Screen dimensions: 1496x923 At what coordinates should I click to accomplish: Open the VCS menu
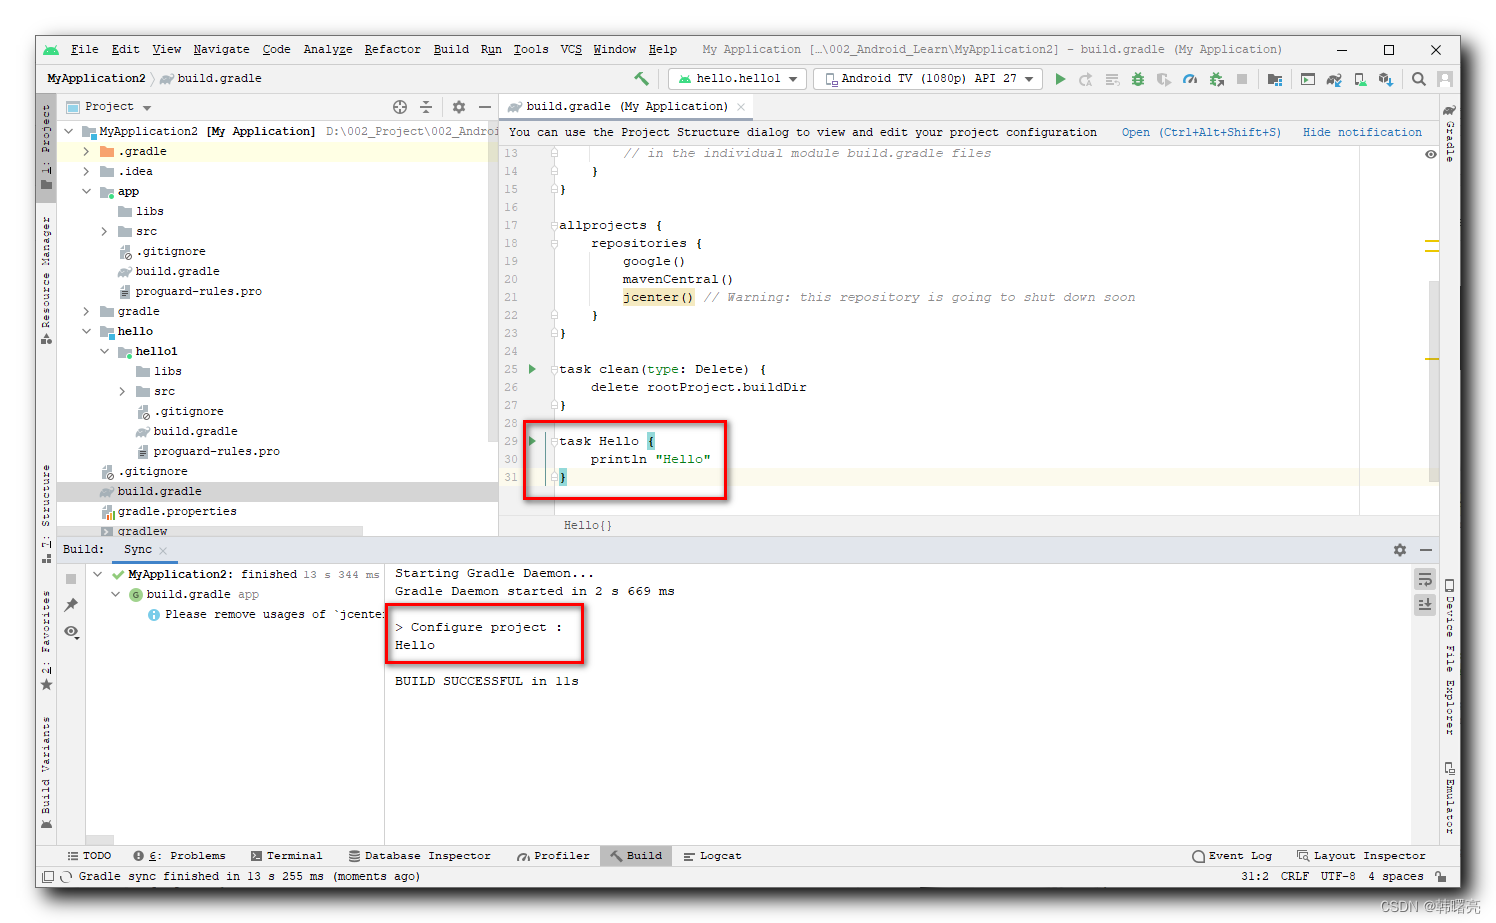coord(571,50)
